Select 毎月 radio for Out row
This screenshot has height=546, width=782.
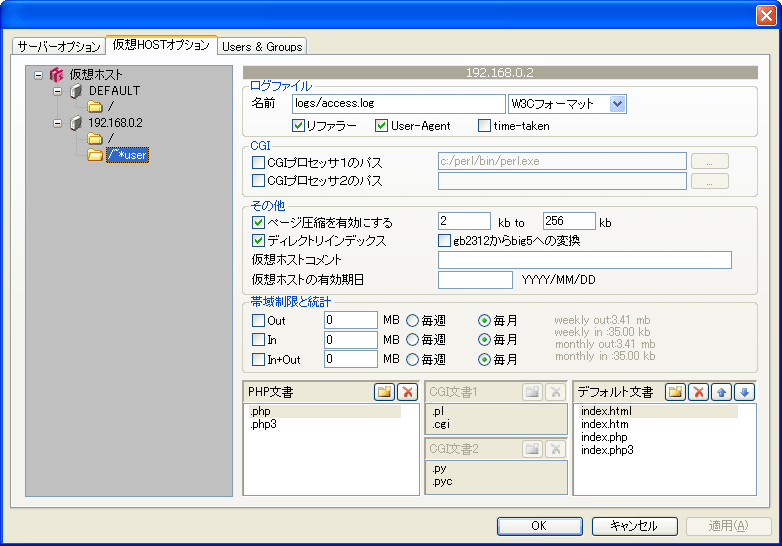[484, 320]
